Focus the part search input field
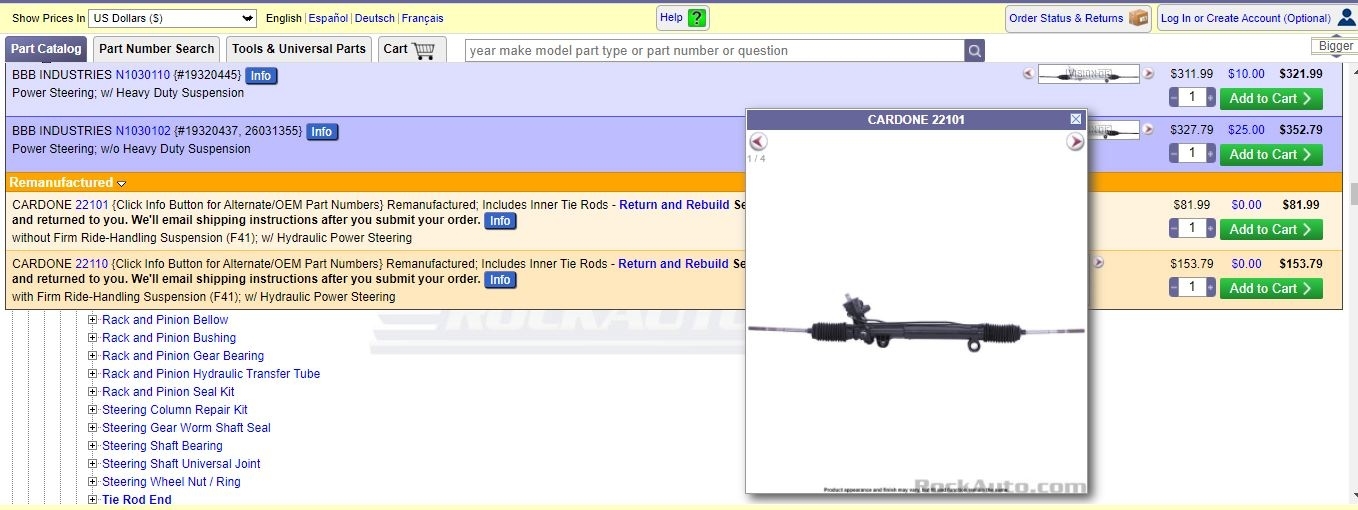1358x510 pixels. click(x=714, y=51)
